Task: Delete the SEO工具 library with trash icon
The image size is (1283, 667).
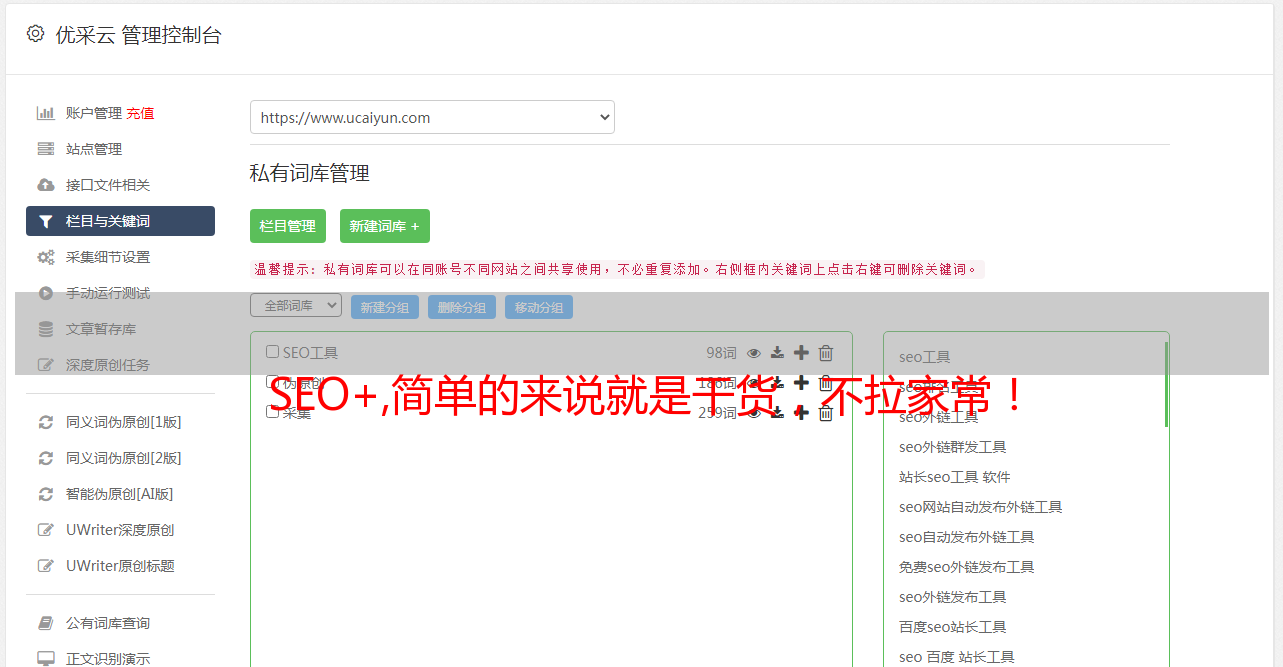Action: (x=826, y=352)
